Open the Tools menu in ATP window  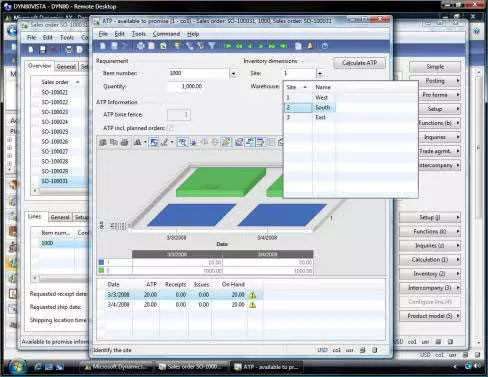click(138, 34)
